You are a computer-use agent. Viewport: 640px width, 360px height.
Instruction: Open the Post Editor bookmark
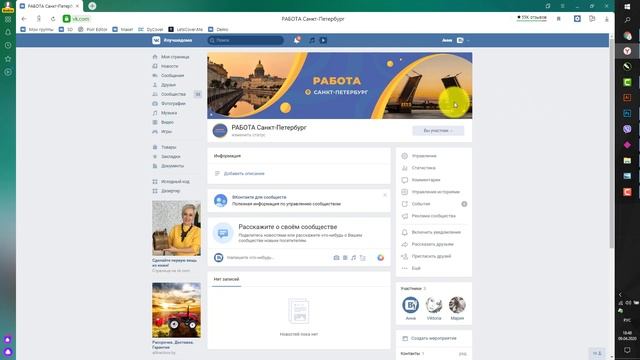pos(93,29)
